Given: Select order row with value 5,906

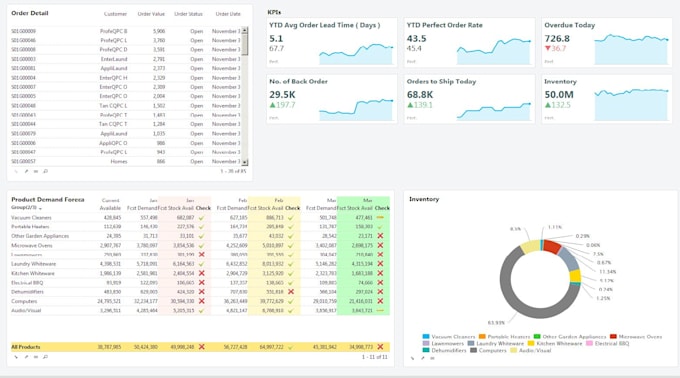Looking at the screenshot, I should [x=126, y=31].
